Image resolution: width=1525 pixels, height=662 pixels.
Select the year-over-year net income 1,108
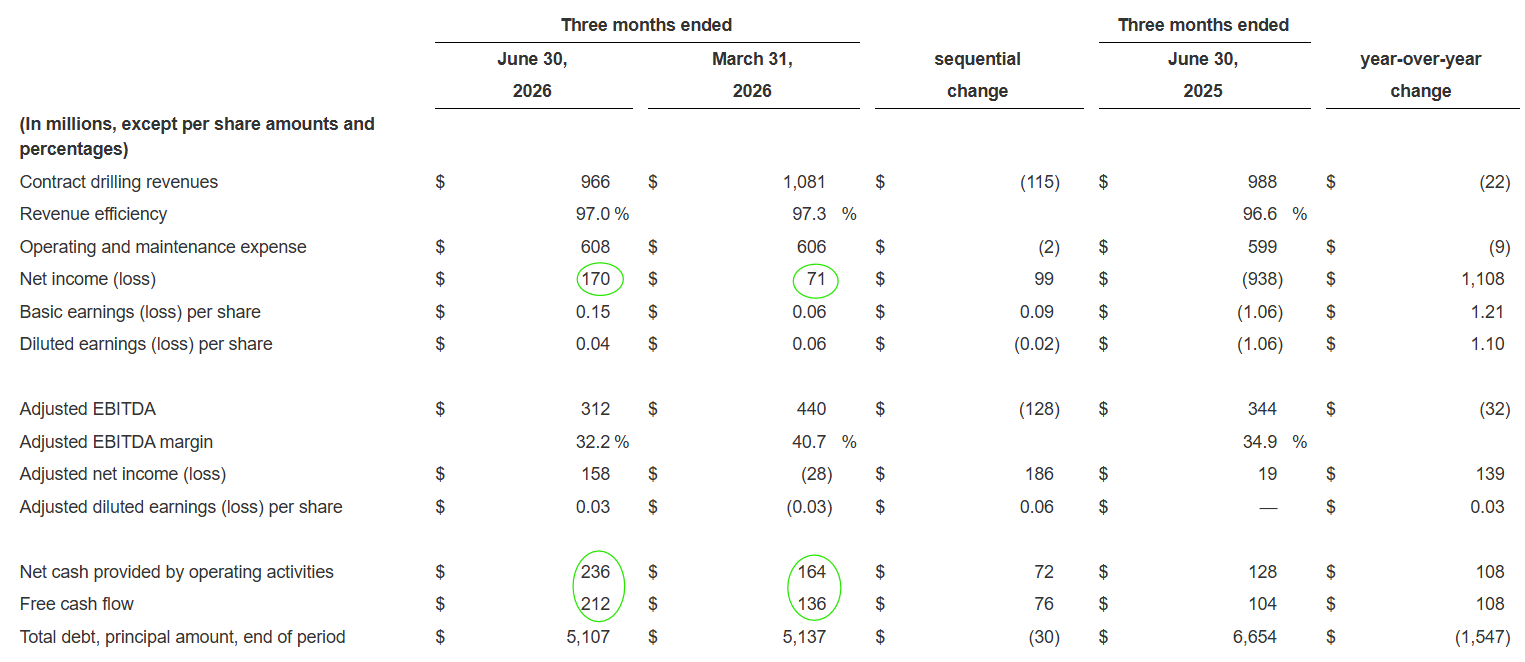click(1482, 279)
